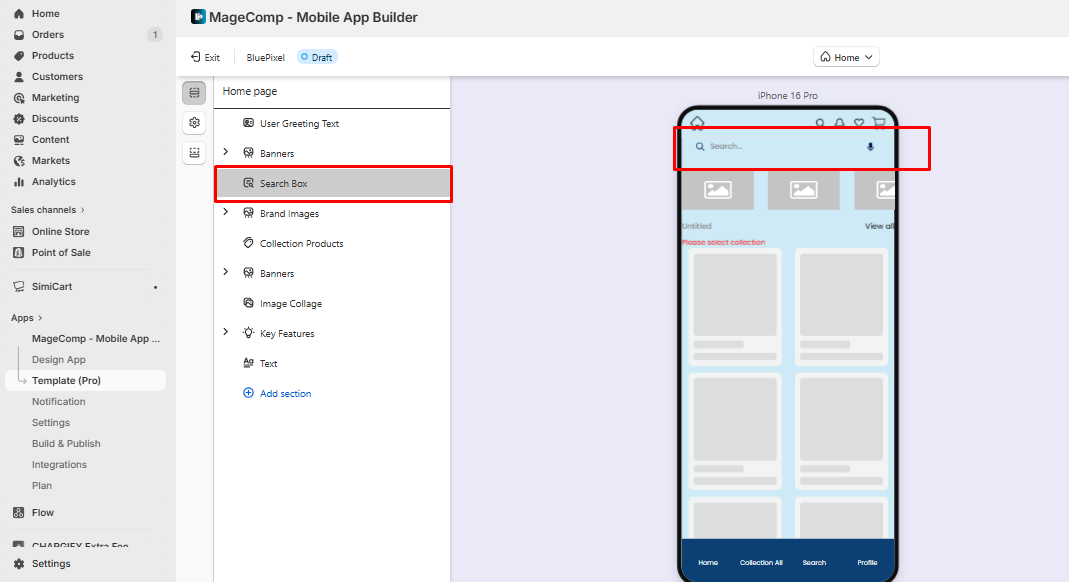
Task: Click the Draft status badge
Action: pos(317,57)
